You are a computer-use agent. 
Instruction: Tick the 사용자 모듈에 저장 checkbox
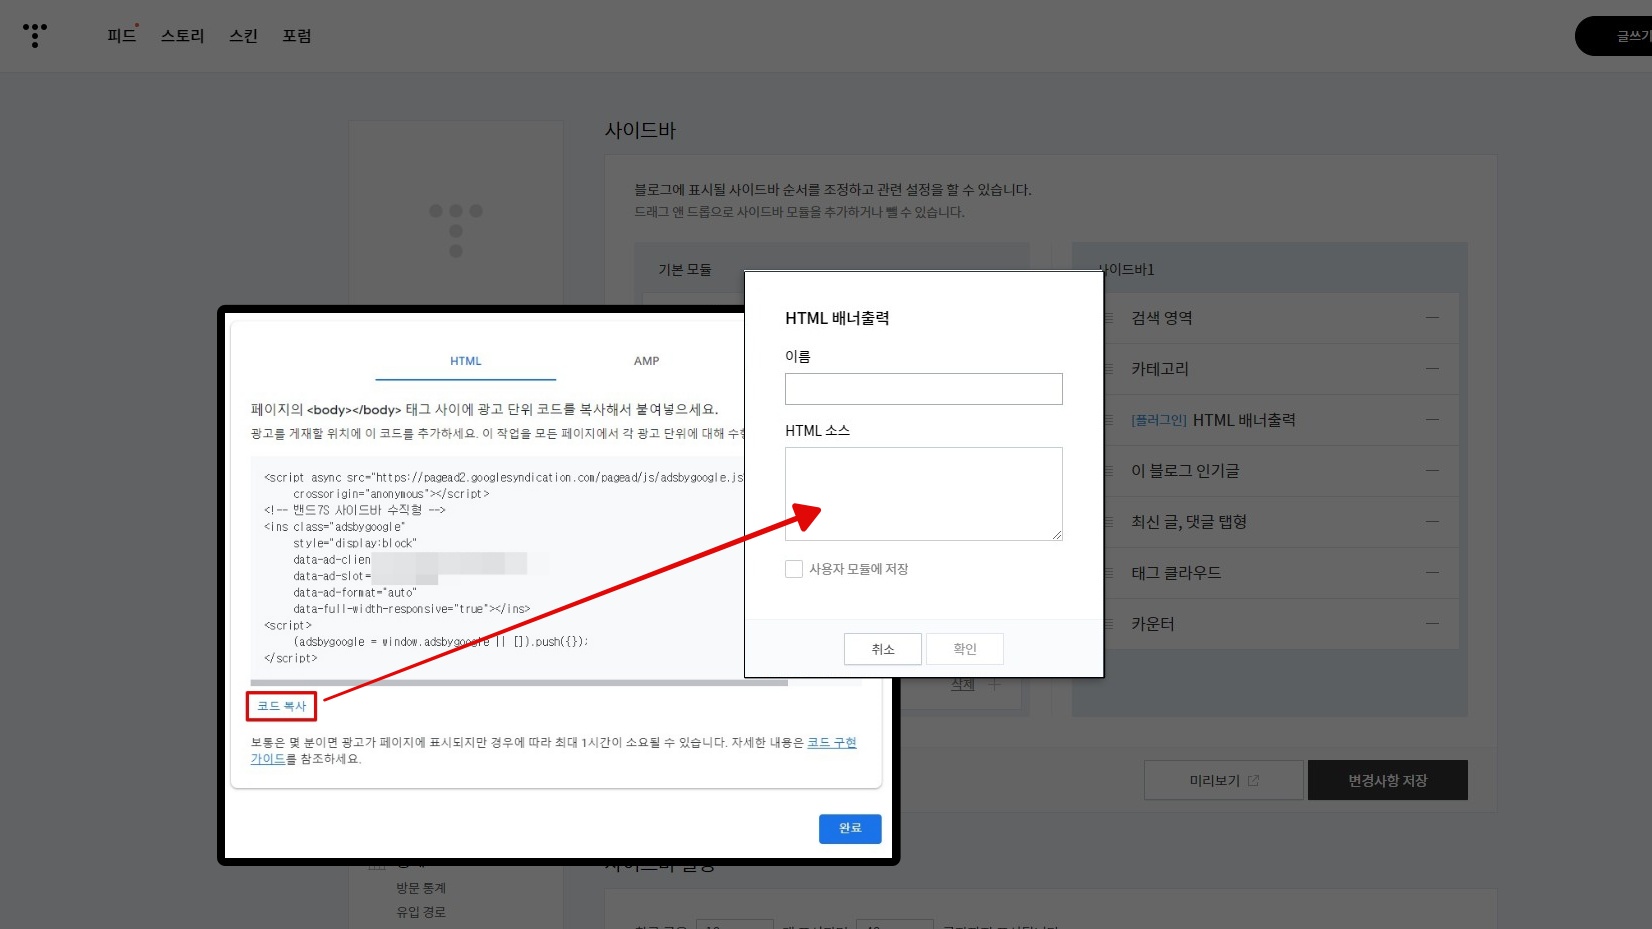794,569
